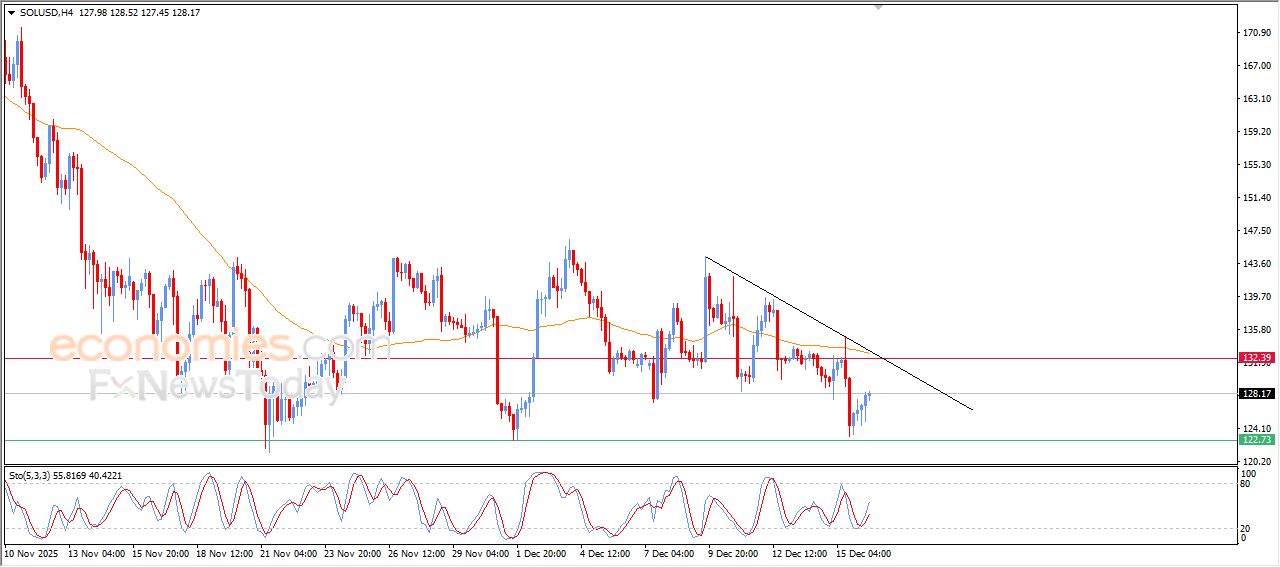Click the 147.50 value on price axis
The image size is (1280, 567).
tap(1255, 231)
